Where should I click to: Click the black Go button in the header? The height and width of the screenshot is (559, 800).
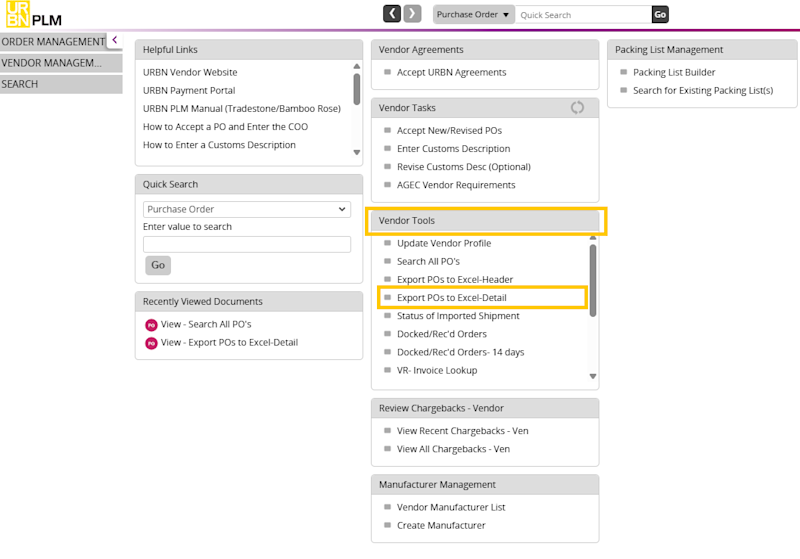point(660,15)
